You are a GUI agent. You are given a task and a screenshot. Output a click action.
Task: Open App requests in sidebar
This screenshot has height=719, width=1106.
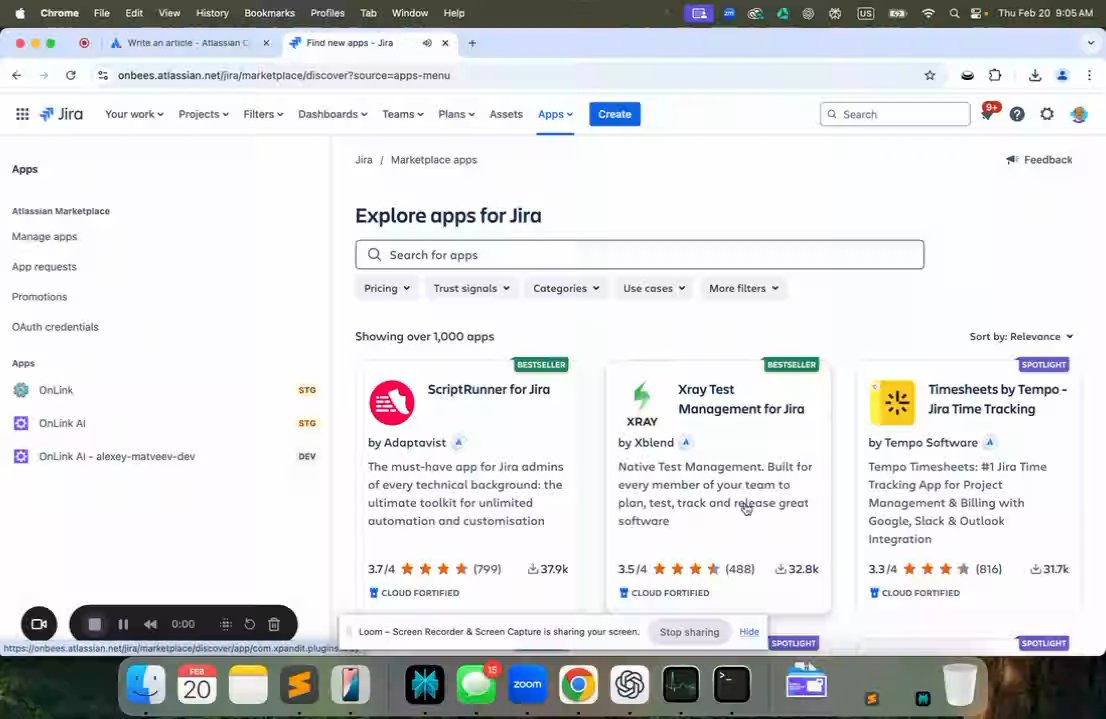point(44,267)
